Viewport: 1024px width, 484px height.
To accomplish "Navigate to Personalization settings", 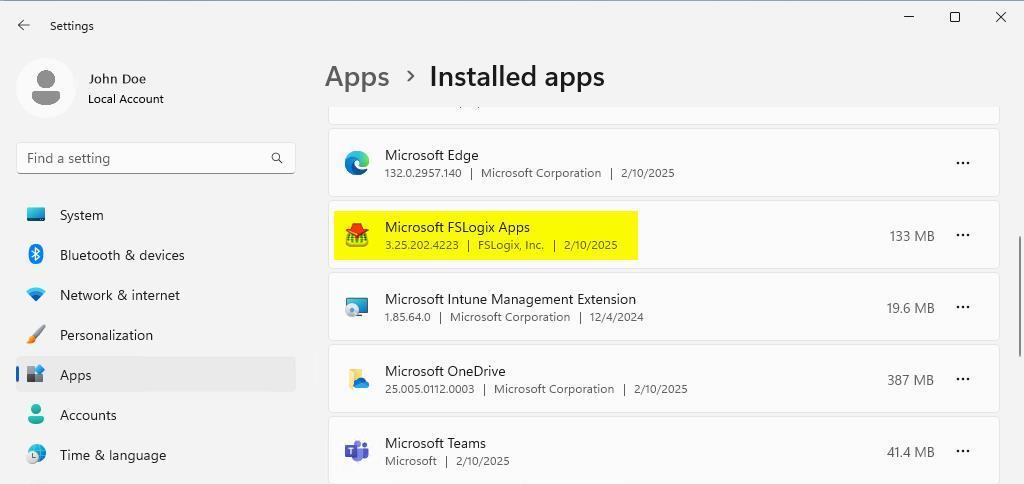I will coord(106,335).
